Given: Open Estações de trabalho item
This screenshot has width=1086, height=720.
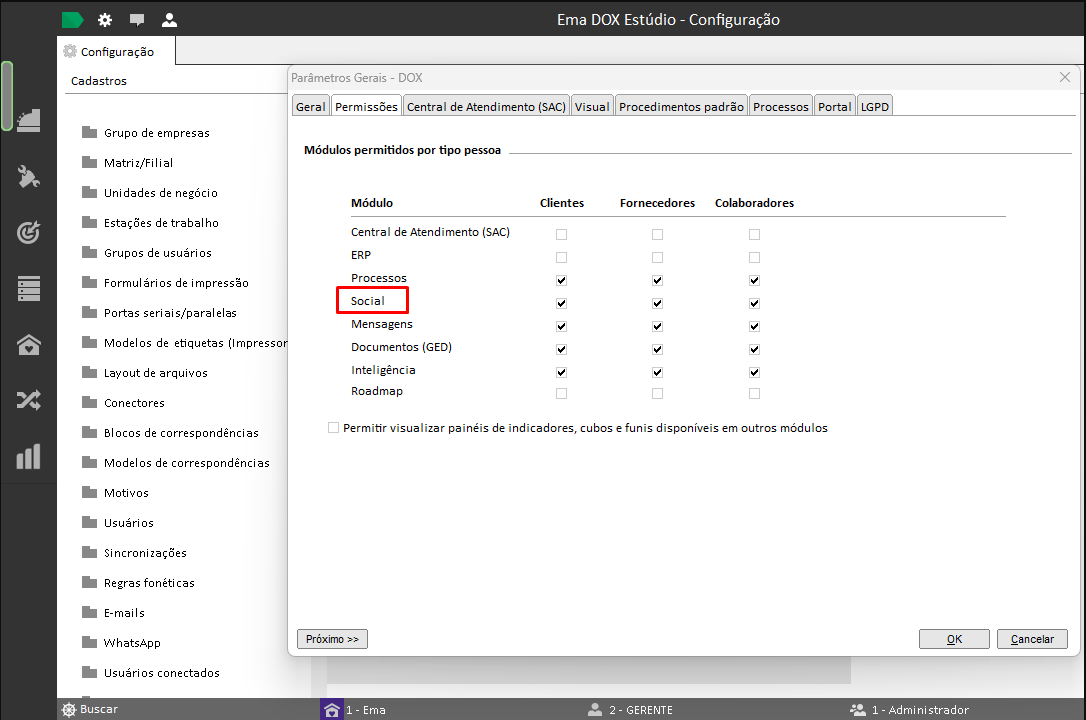Looking at the screenshot, I should [x=161, y=222].
